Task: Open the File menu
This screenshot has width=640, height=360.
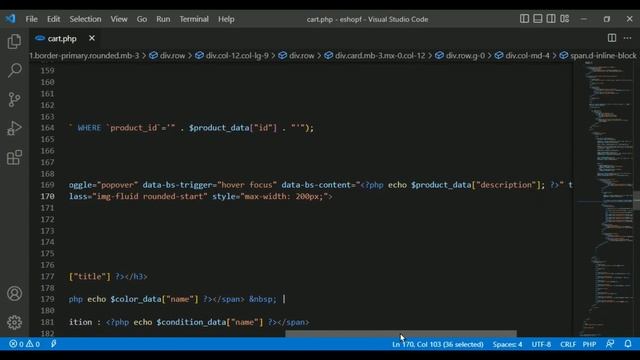Action: click(x=31, y=19)
